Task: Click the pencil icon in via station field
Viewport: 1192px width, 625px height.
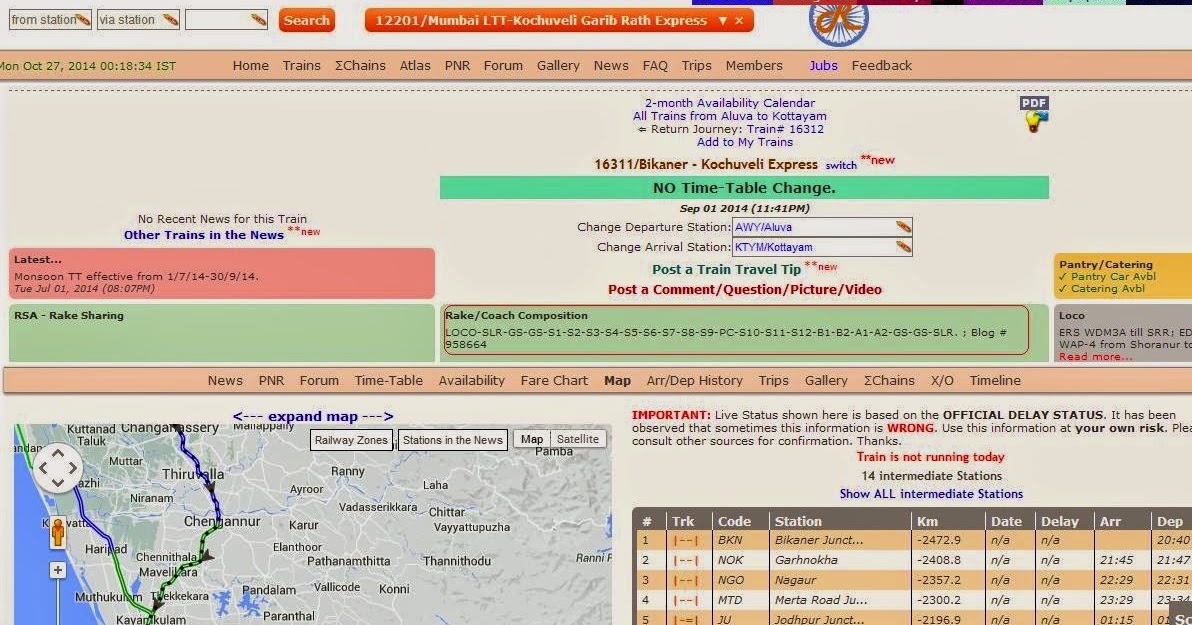Action: coord(171,20)
